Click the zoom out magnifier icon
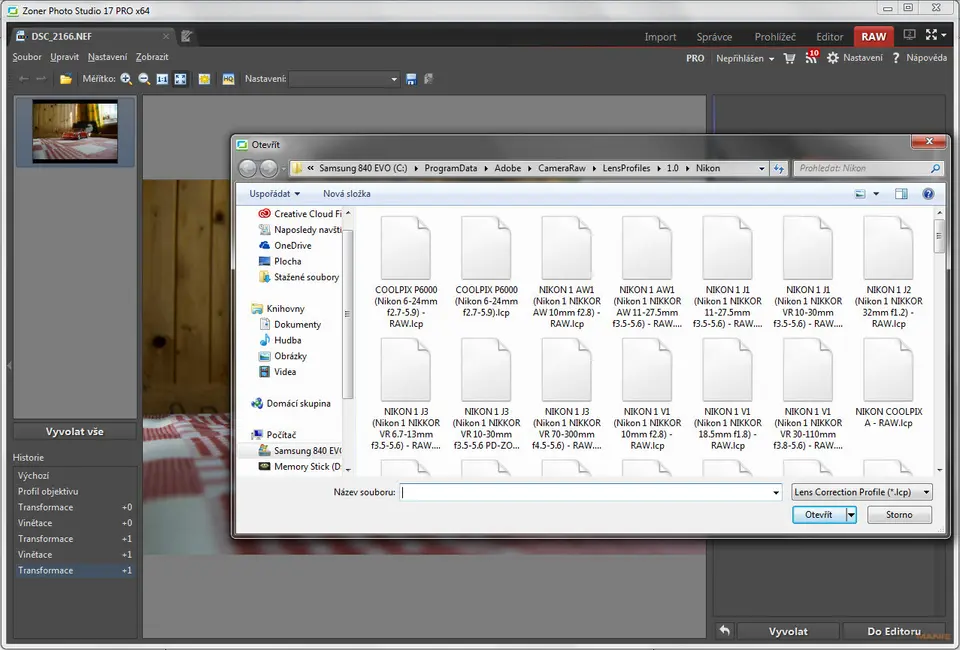 145,79
